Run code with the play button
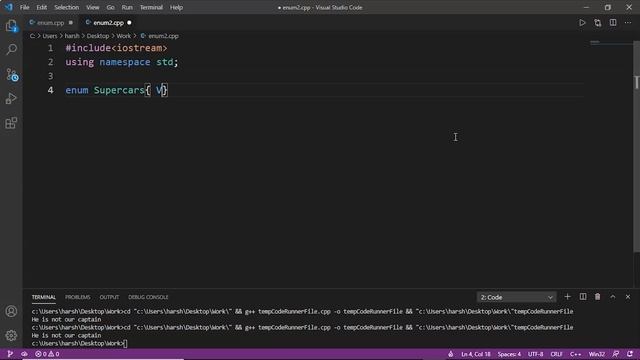This screenshot has height=360, width=640. 582,23
